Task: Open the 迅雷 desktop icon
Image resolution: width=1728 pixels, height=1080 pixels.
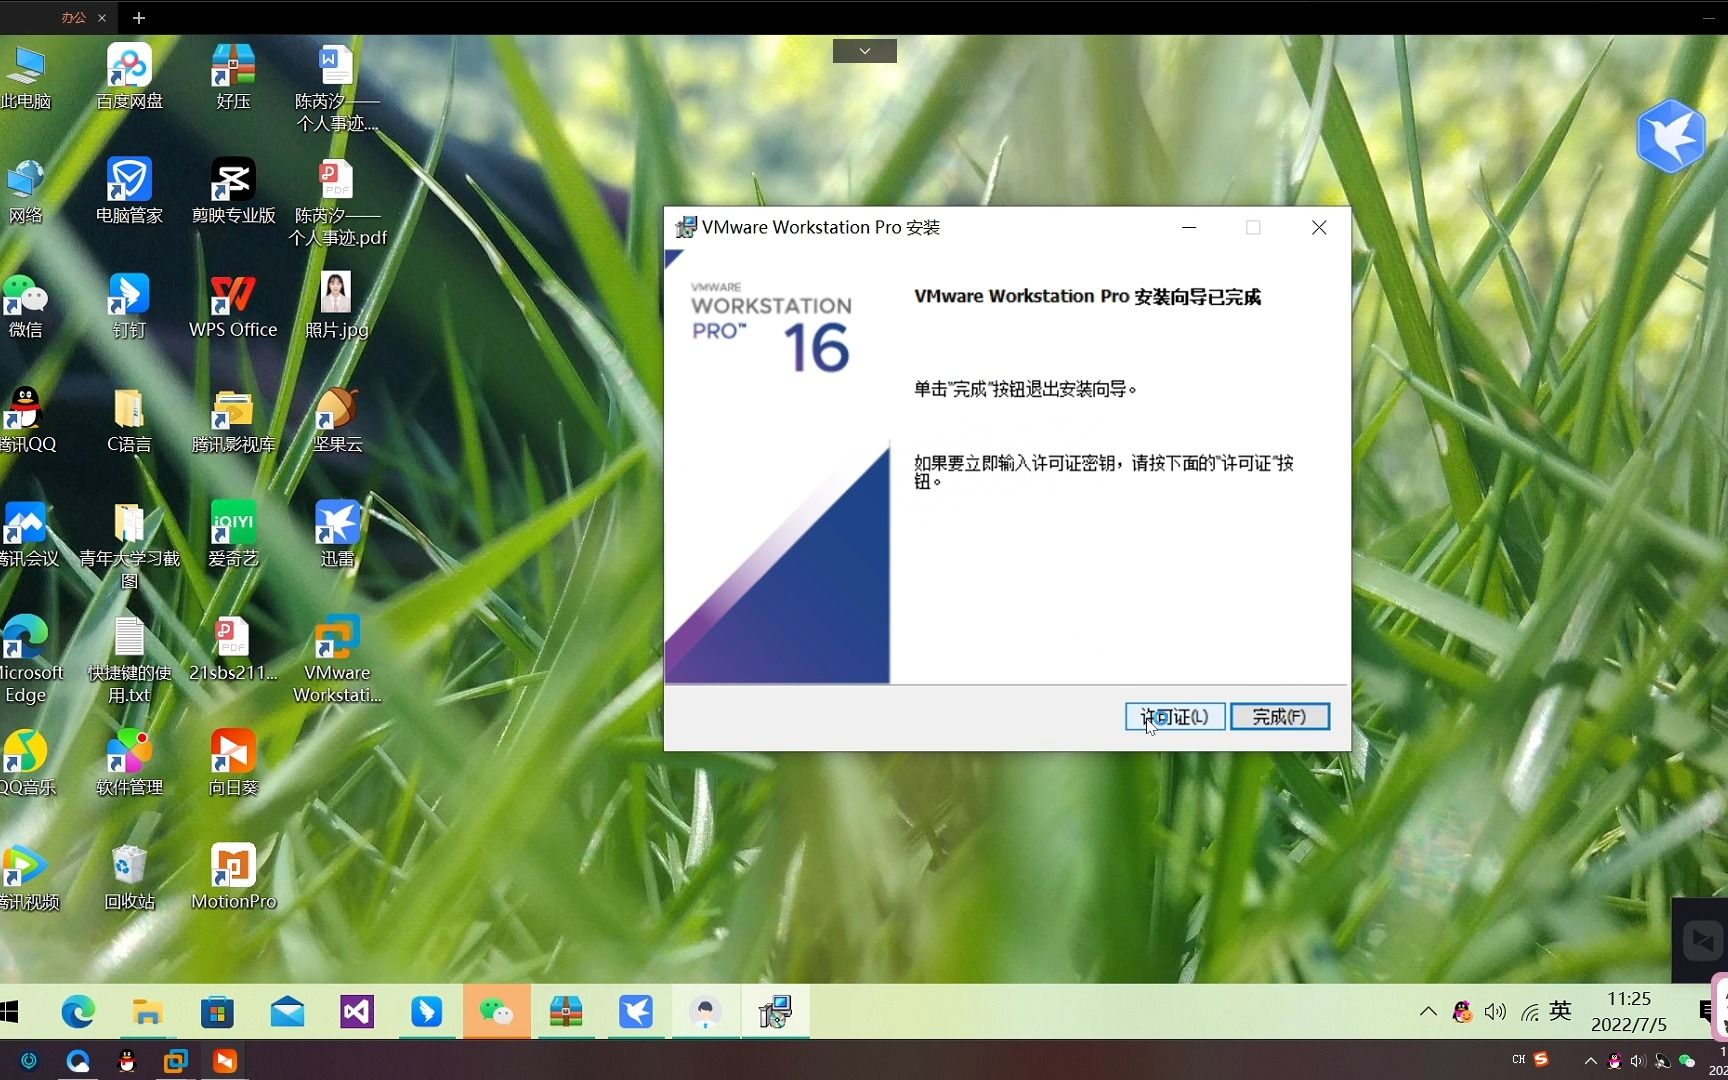Action: [337, 535]
